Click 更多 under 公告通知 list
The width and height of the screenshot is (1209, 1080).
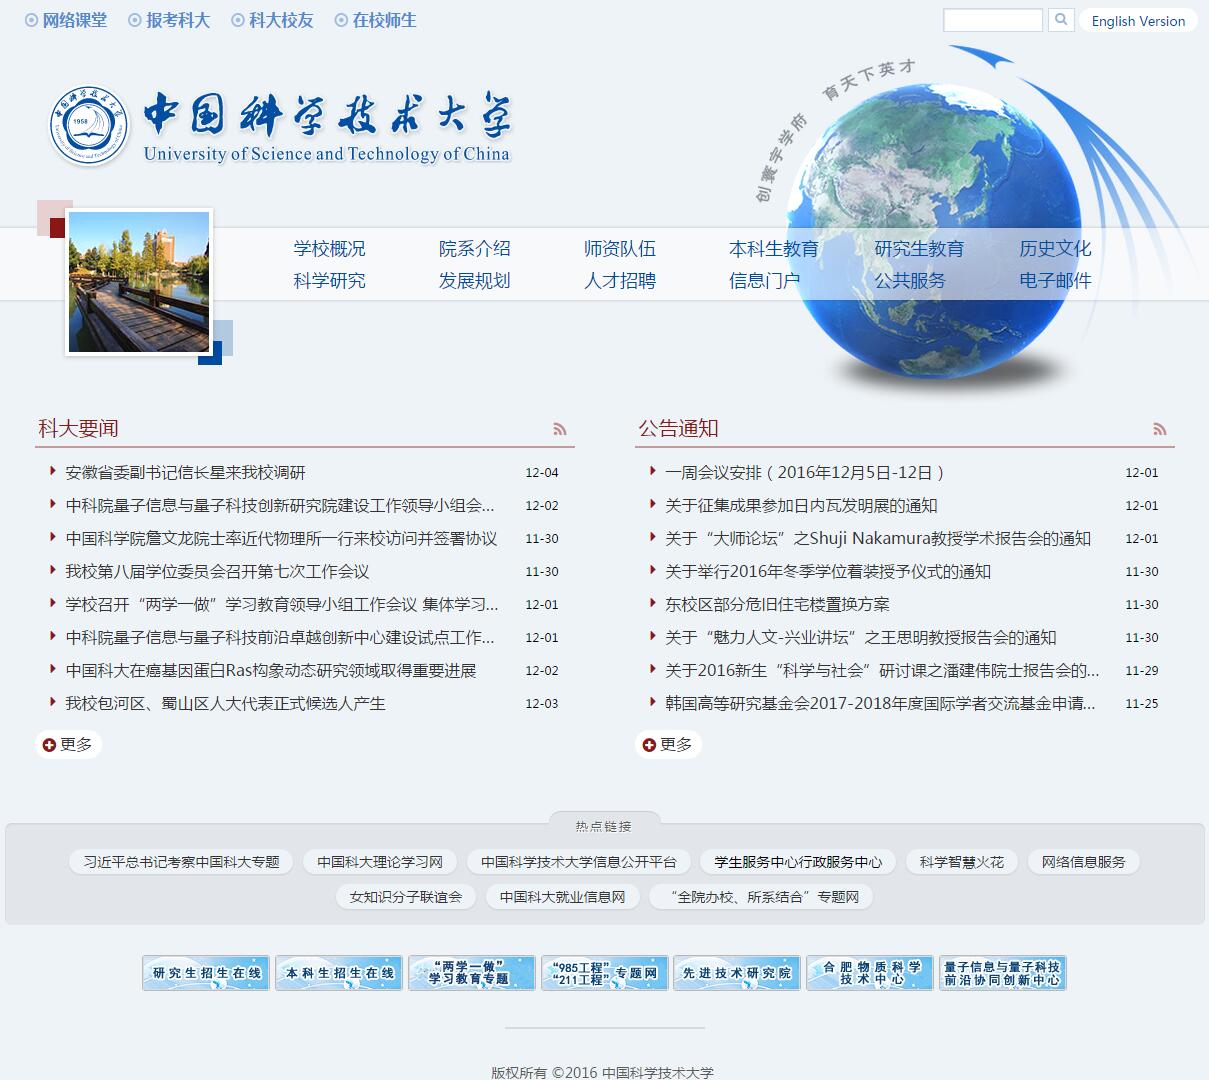(x=668, y=744)
